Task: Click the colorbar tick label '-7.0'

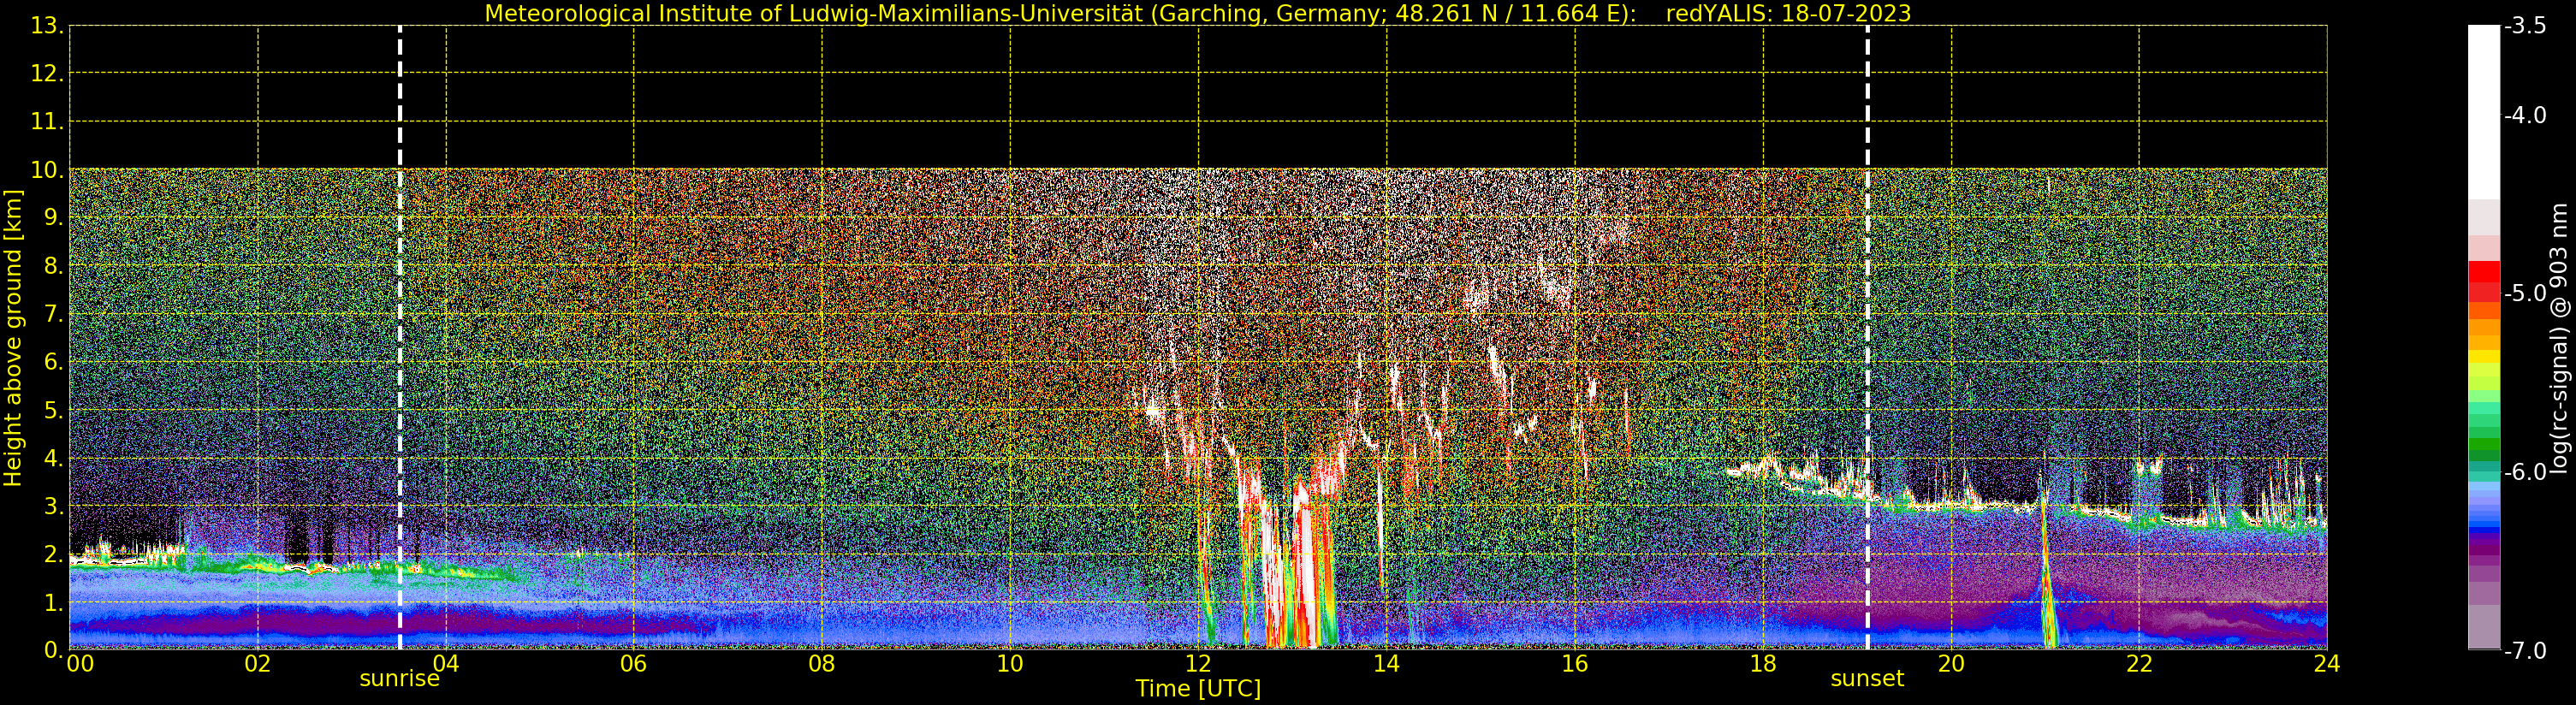Action: coord(2525,650)
